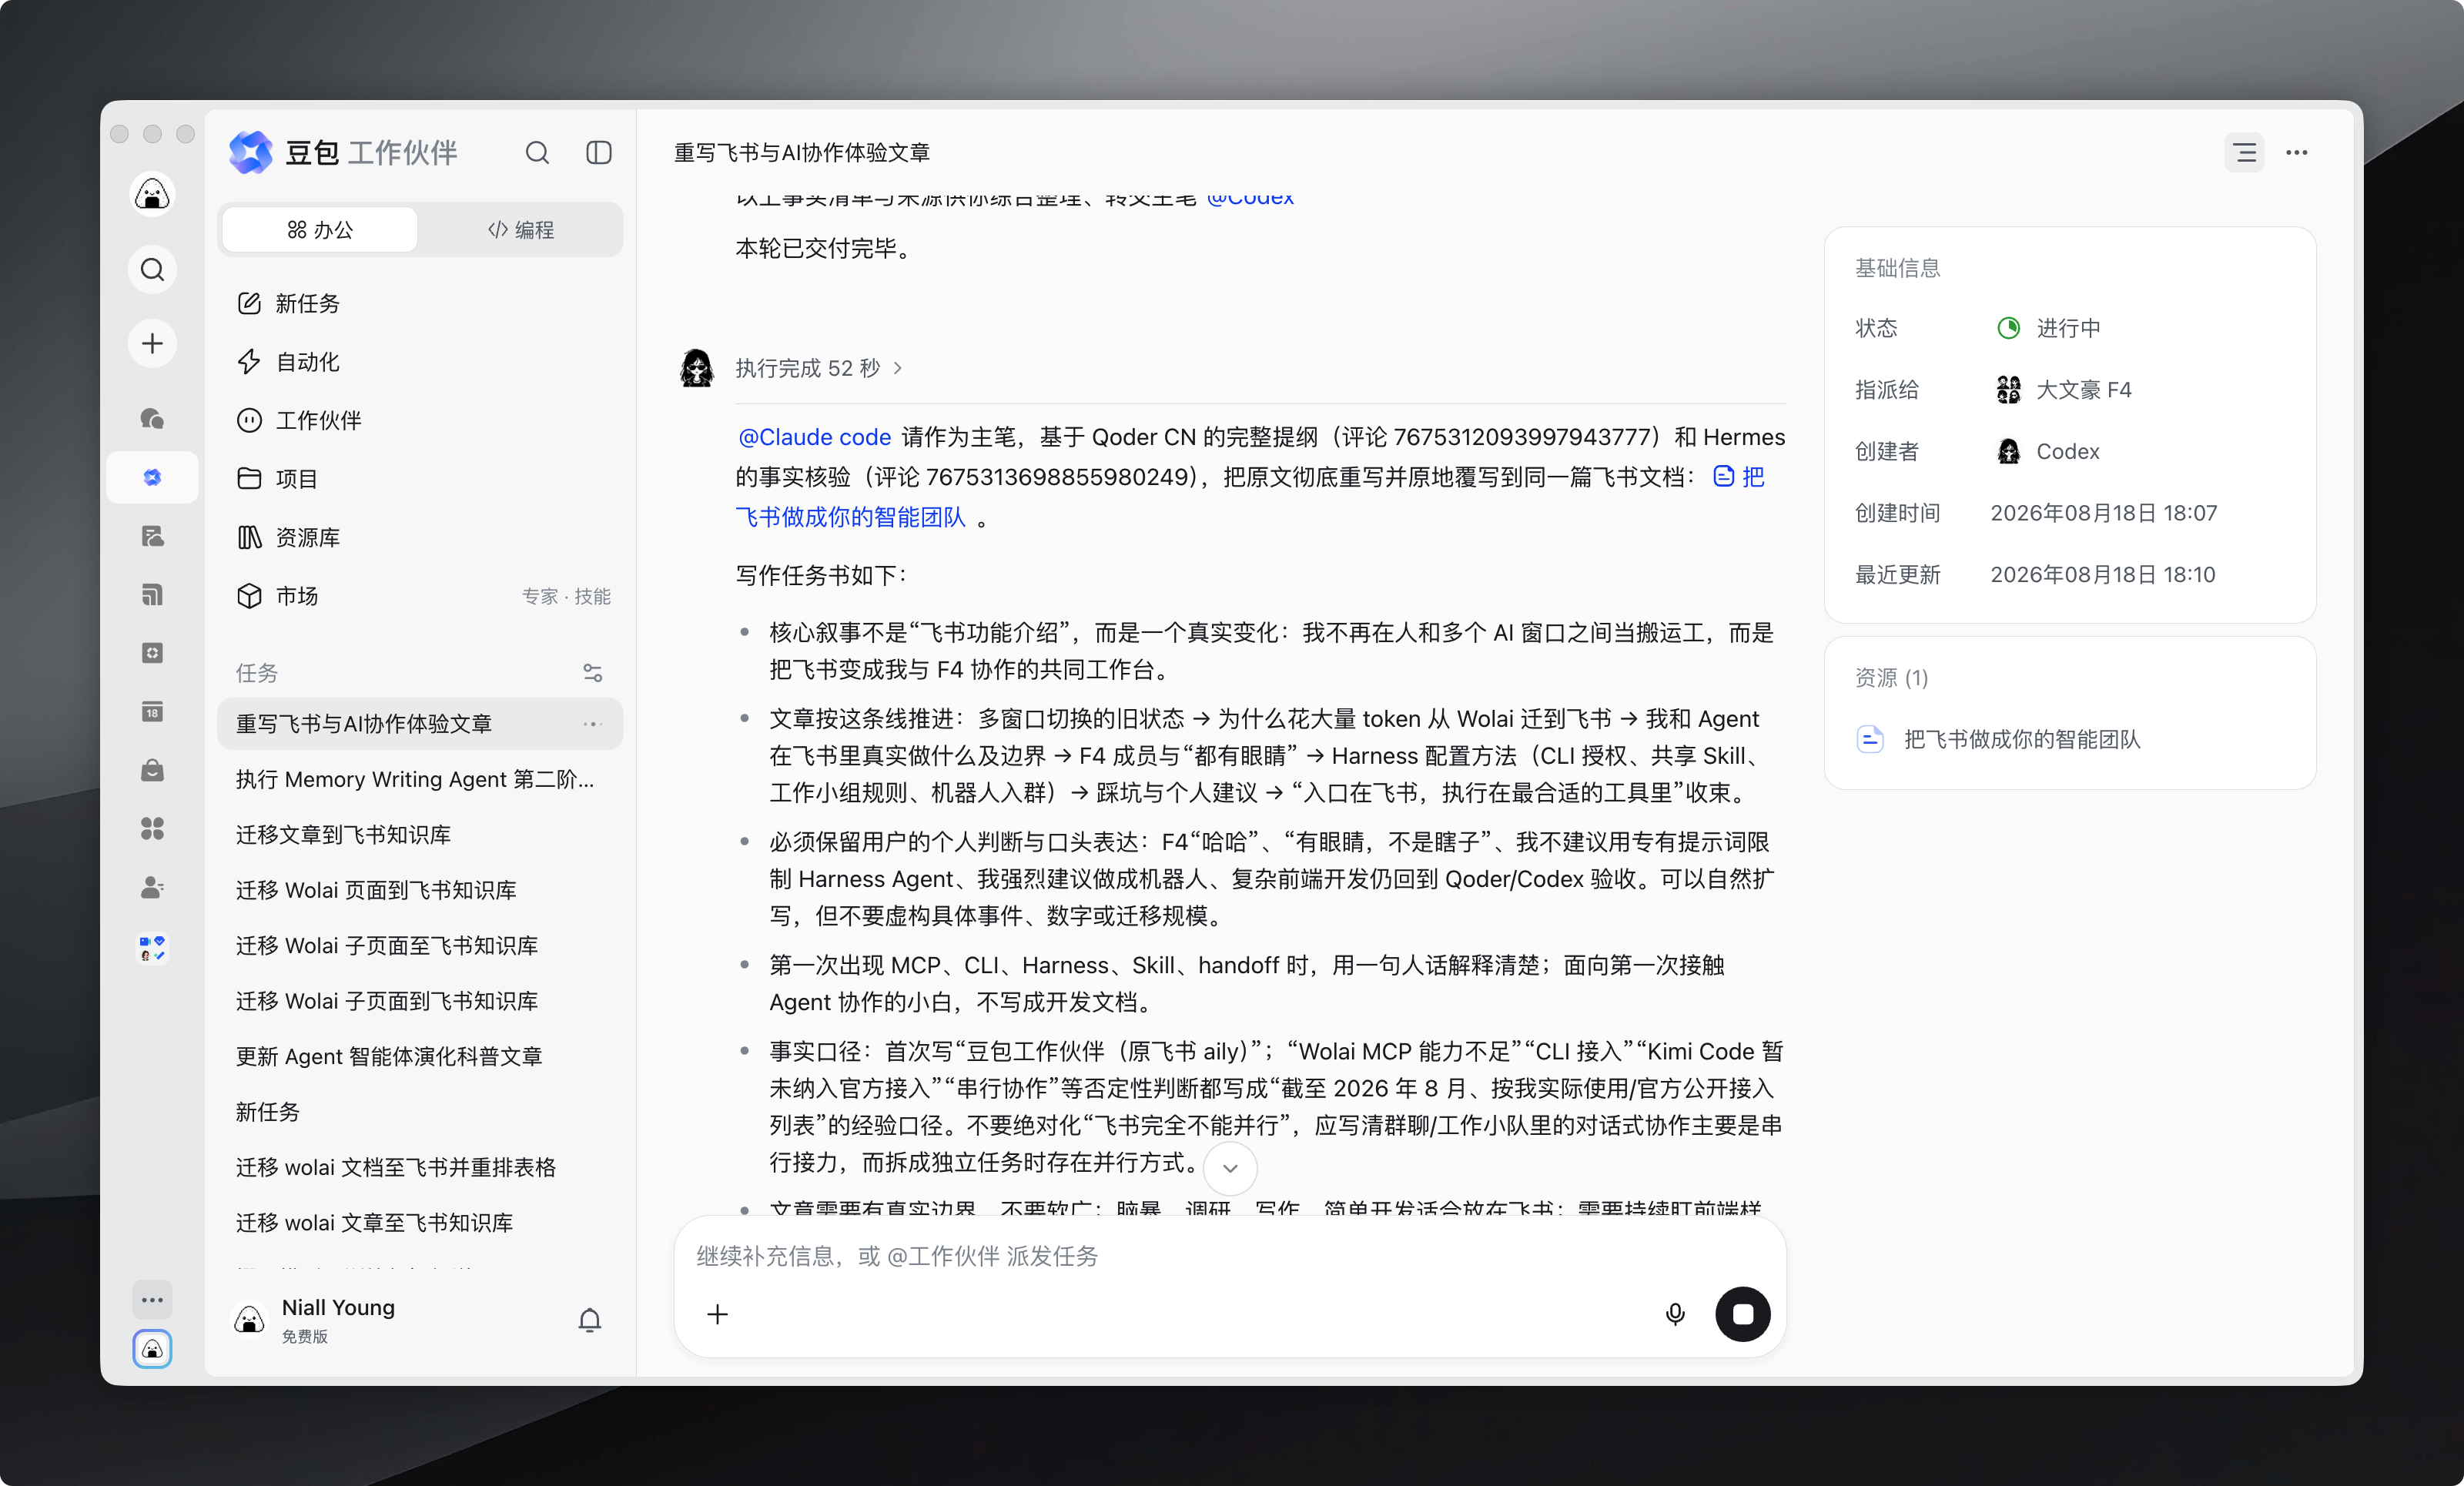Open the cloud documents icon in left rail
Image resolution: width=2464 pixels, height=1486 pixels.
click(152, 536)
